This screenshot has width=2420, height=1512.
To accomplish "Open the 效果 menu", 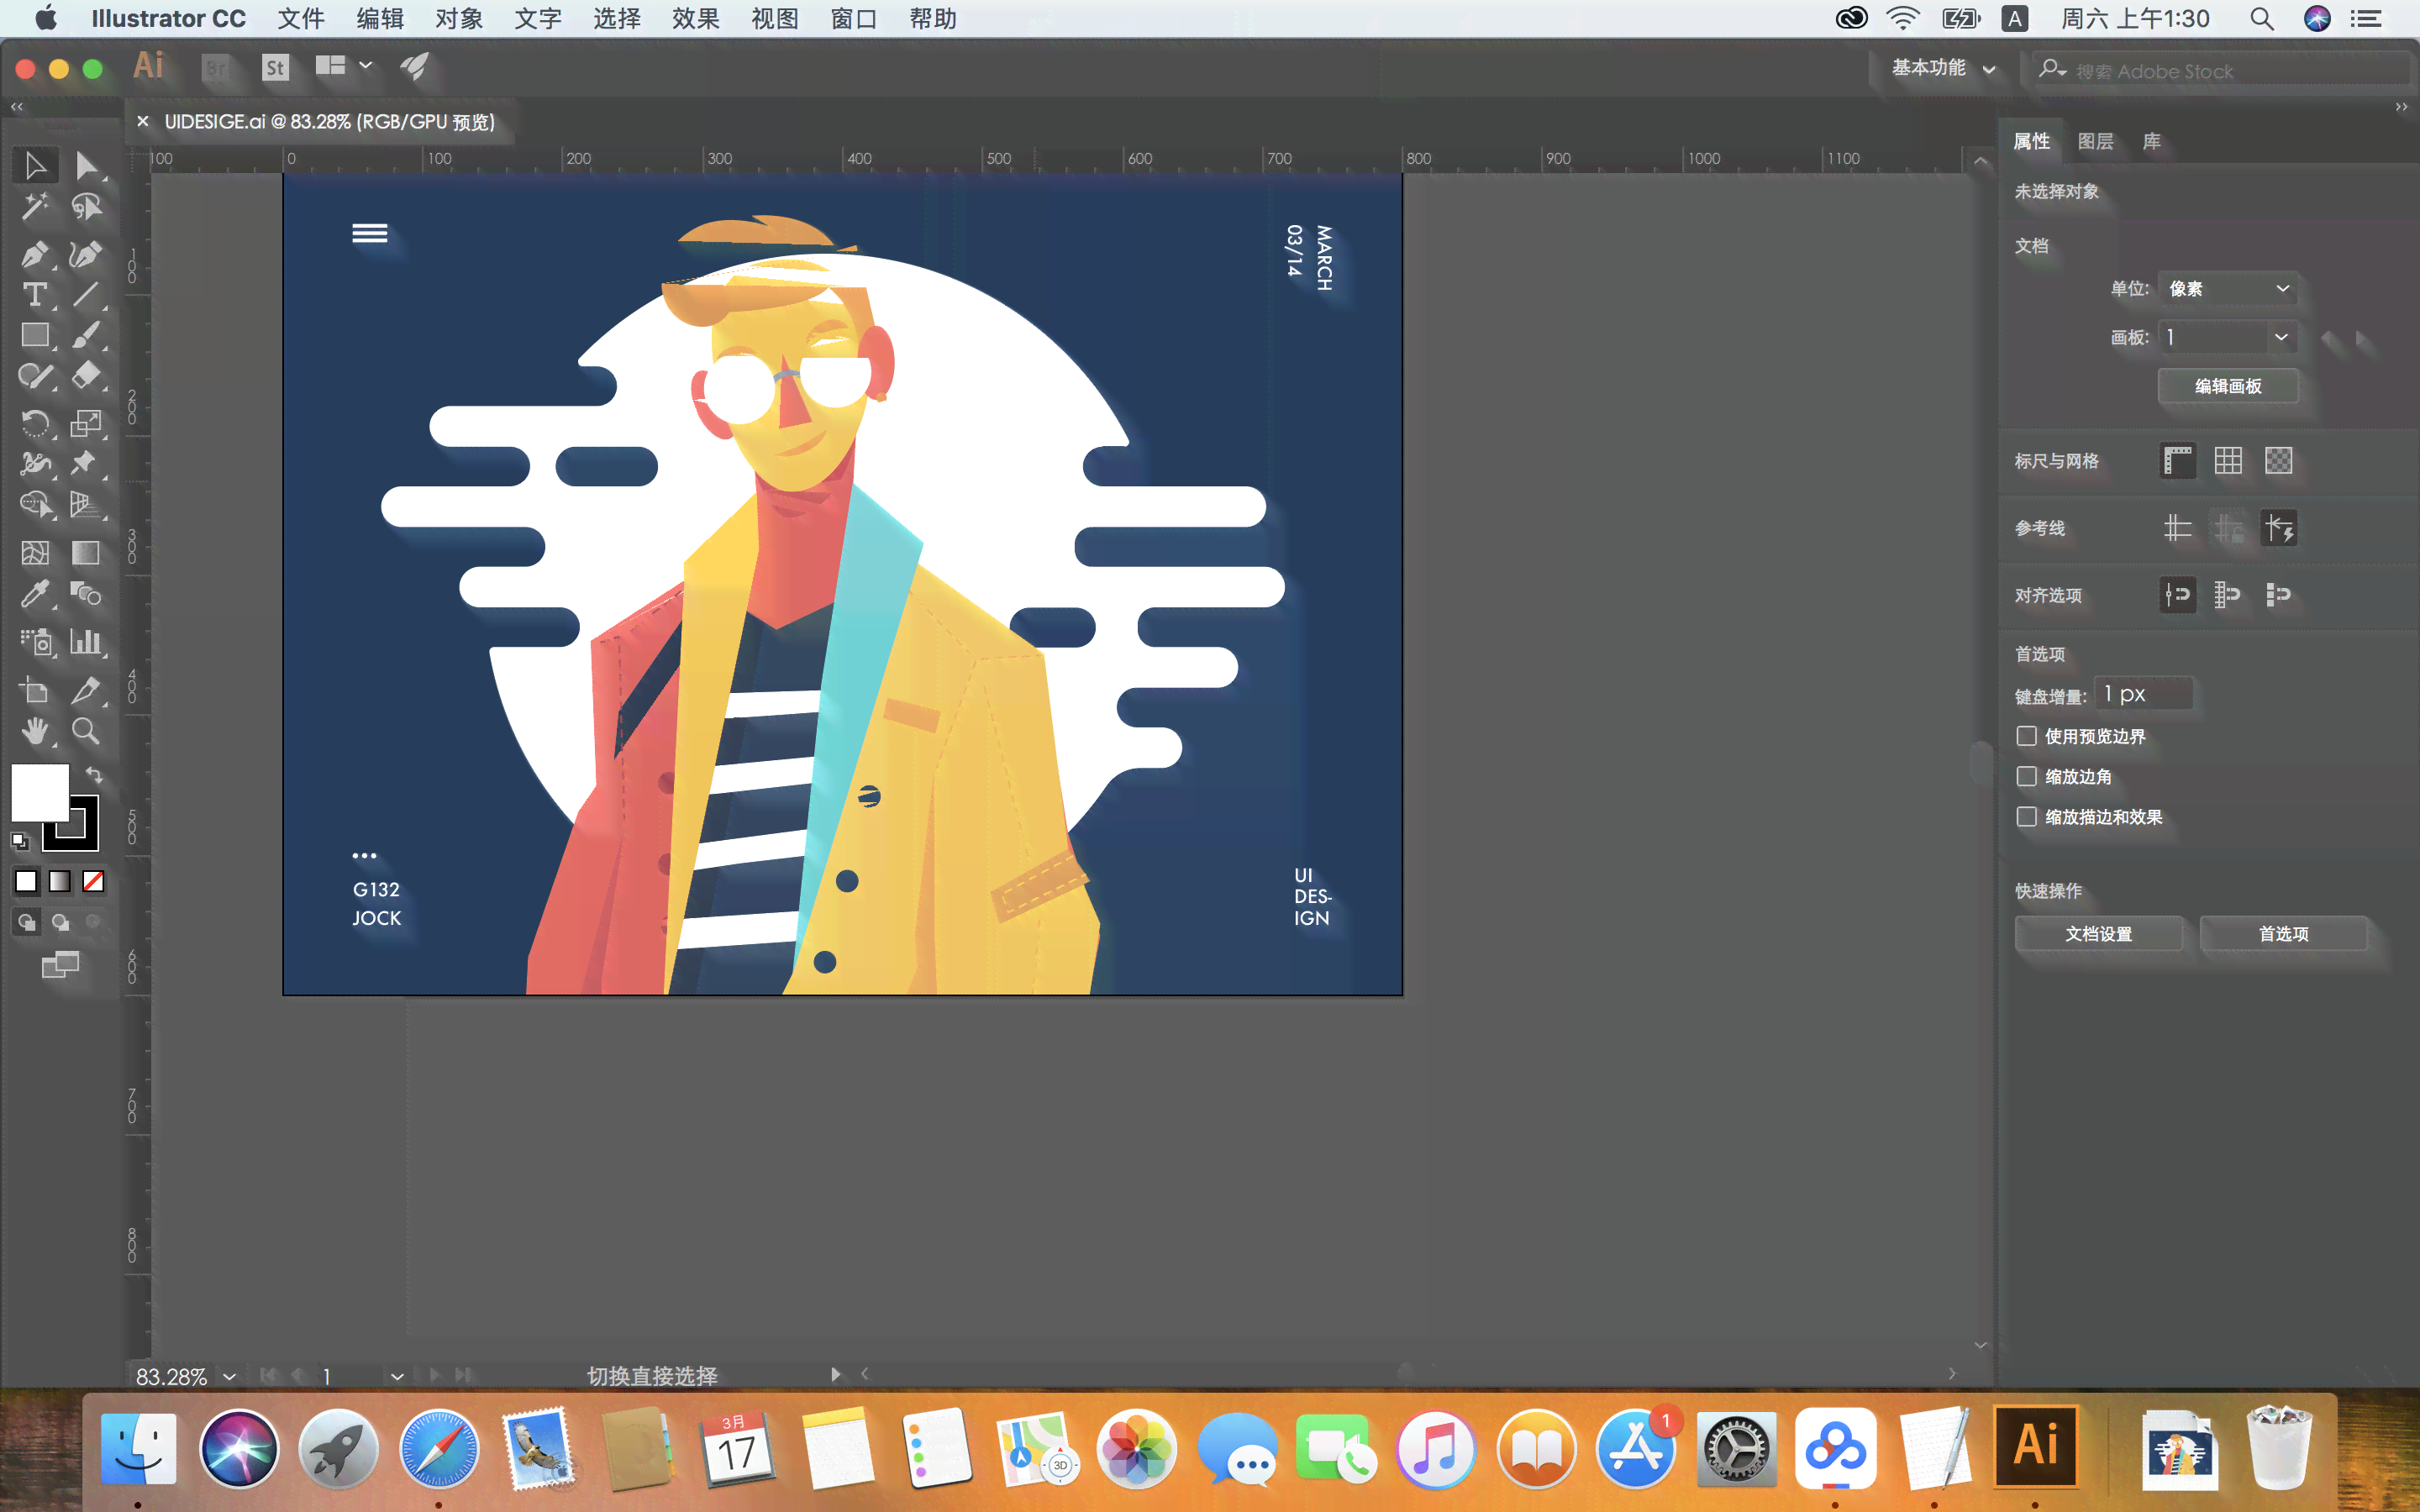I will click(x=696, y=19).
